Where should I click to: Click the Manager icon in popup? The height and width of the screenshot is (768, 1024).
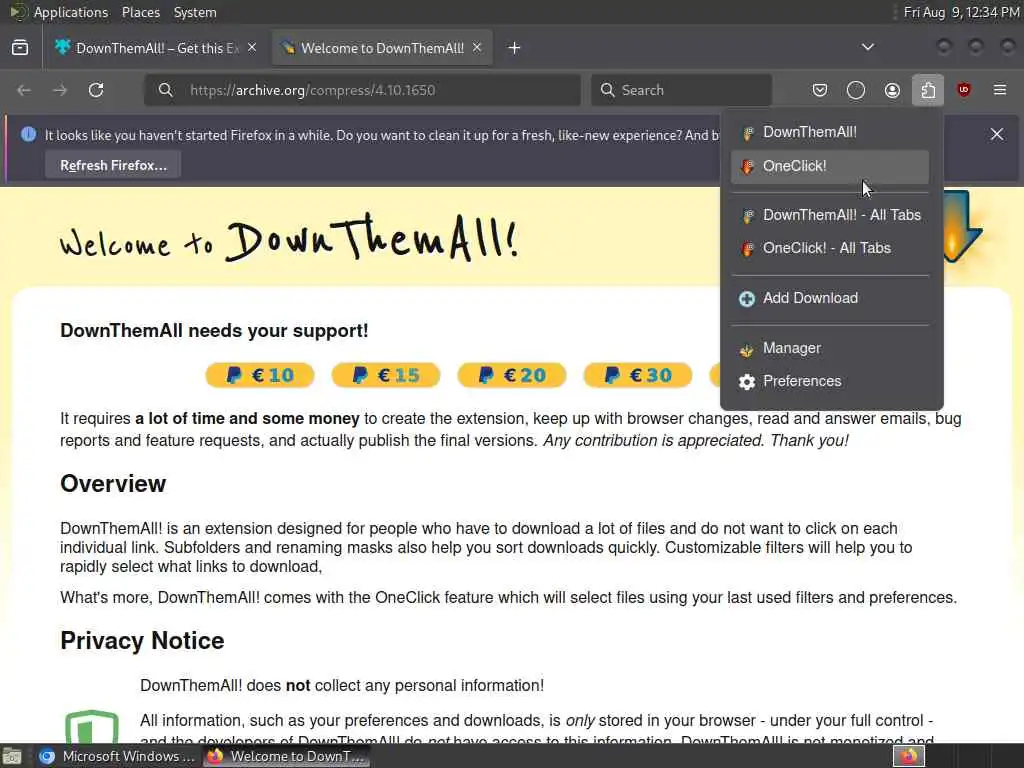(x=746, y=350)
